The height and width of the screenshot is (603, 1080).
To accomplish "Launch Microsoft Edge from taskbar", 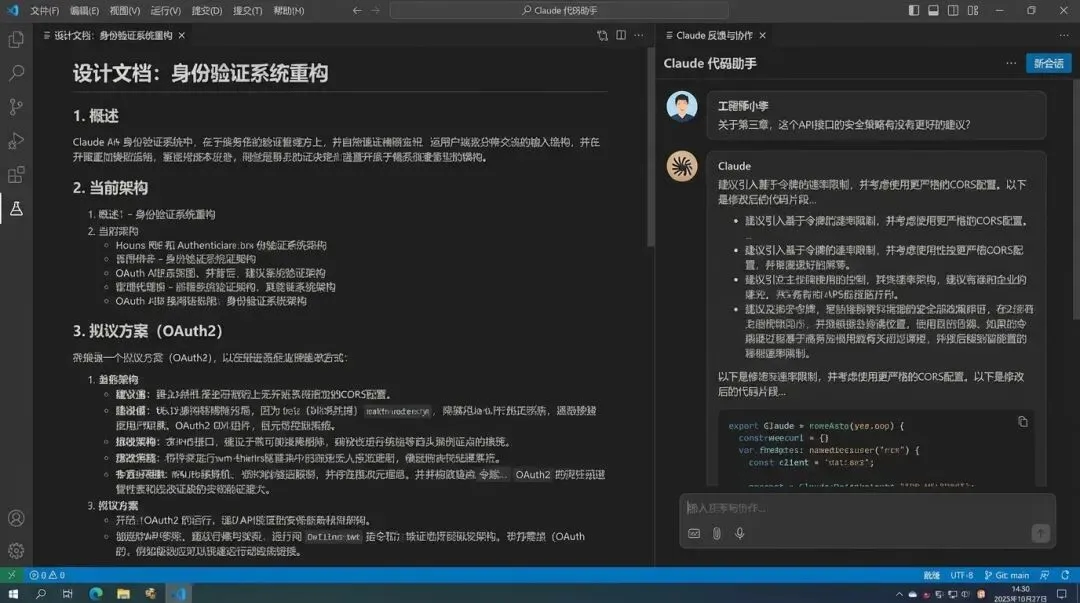I will pos(96,593).
